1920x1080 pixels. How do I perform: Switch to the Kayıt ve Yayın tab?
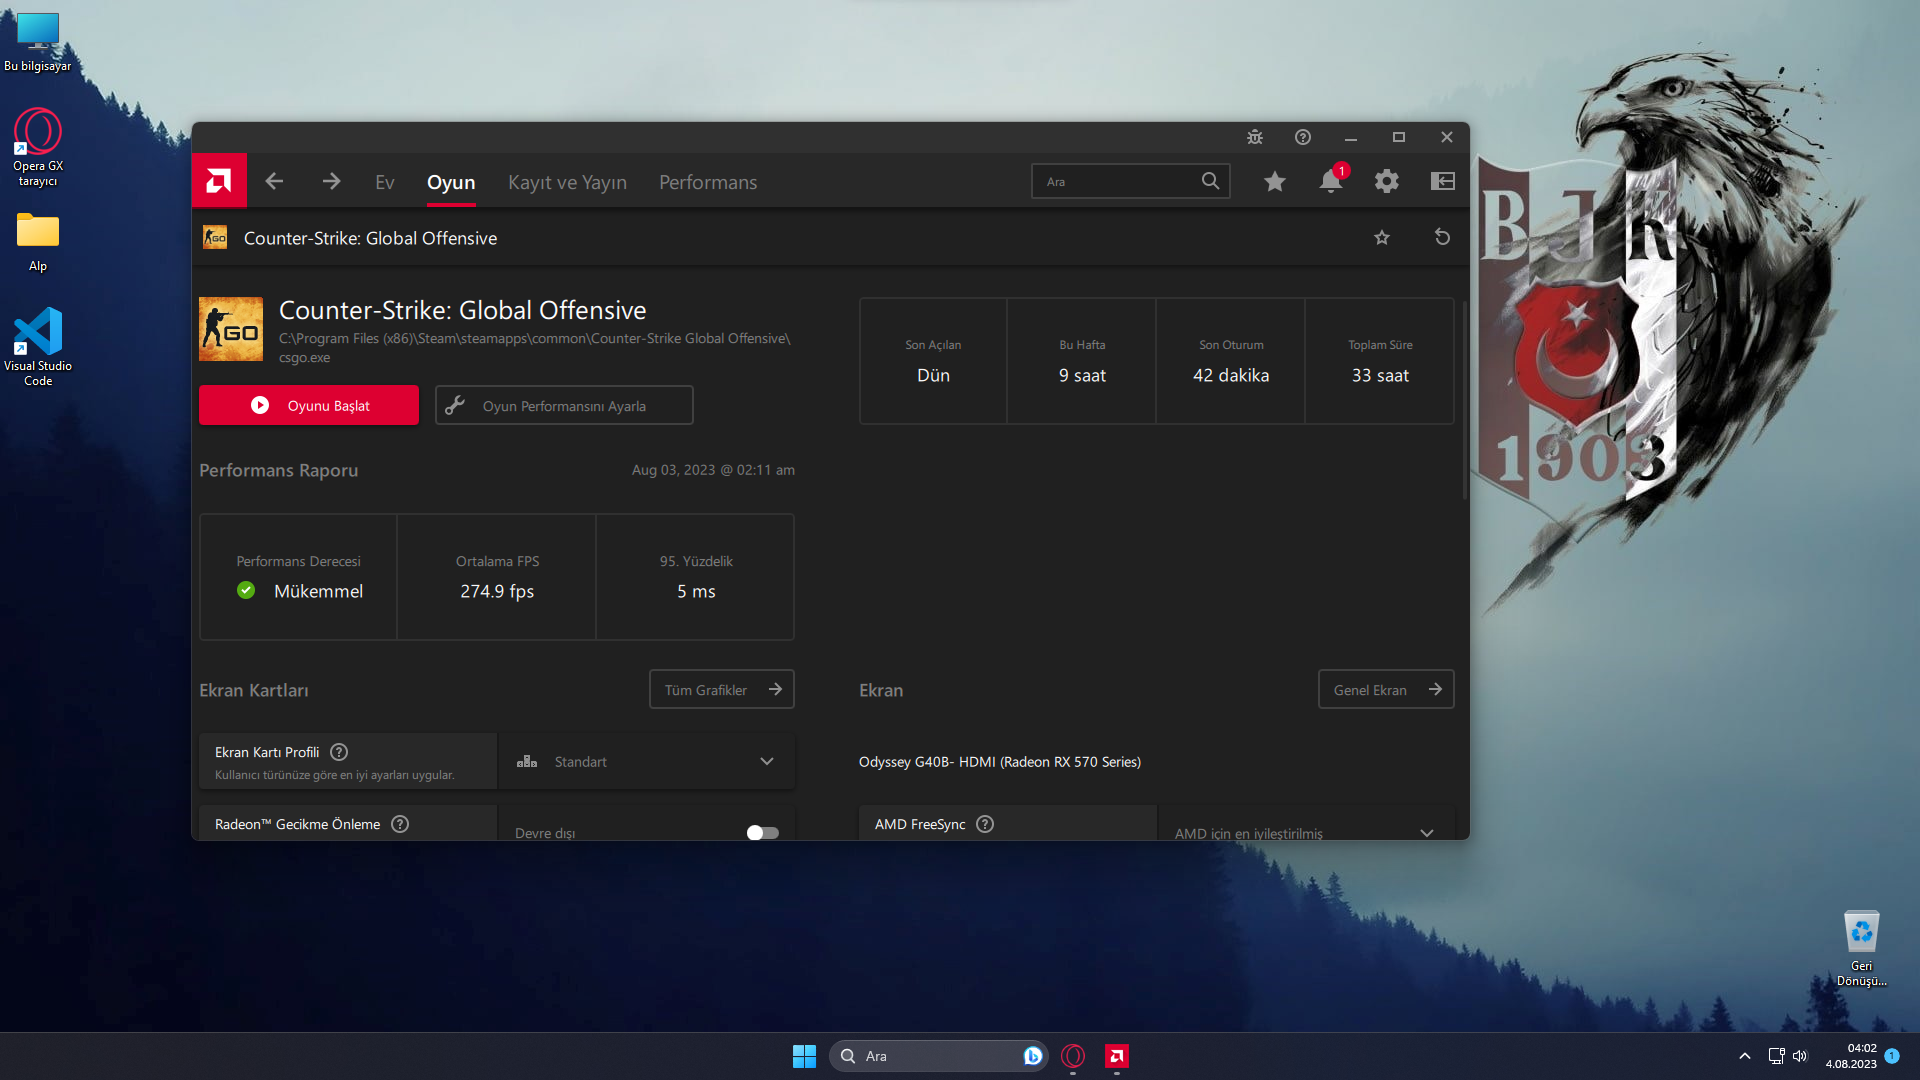point(567,182)
